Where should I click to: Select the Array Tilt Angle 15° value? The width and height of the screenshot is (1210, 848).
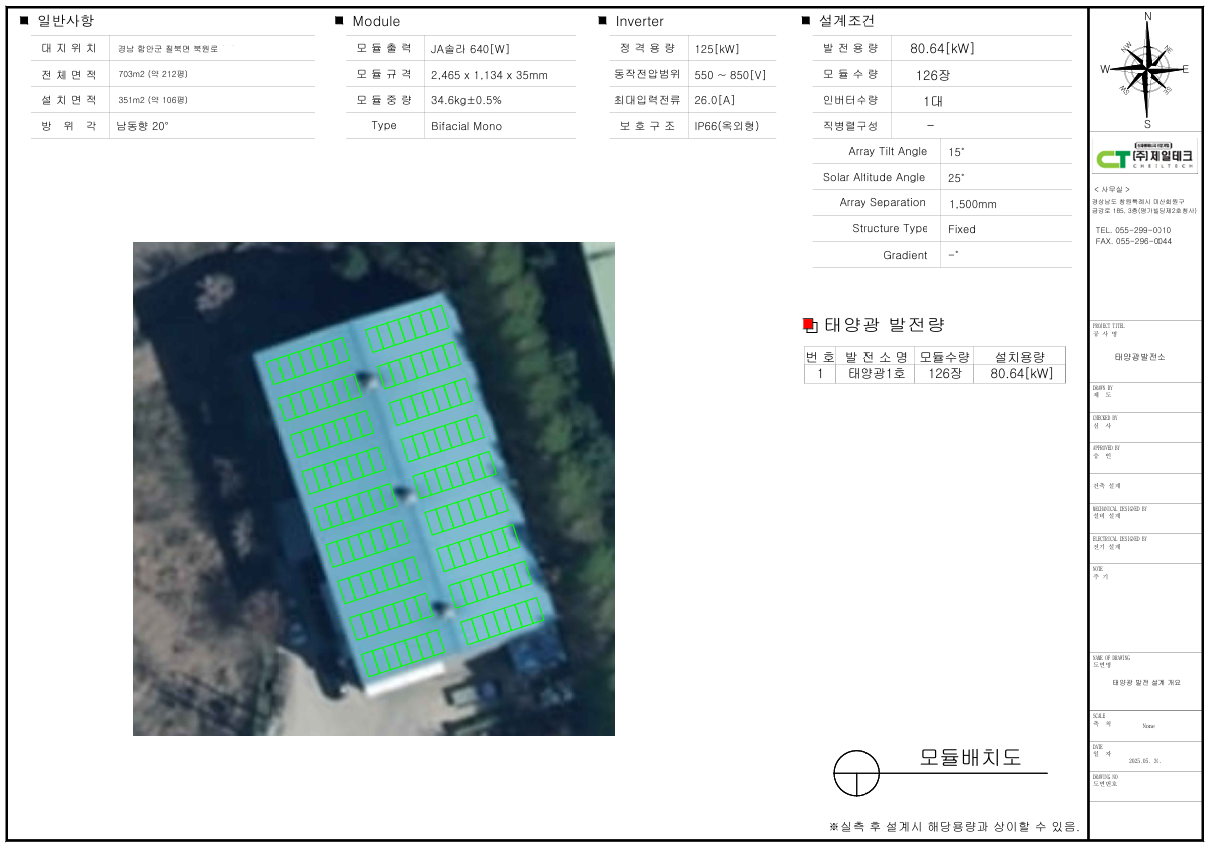(x=956, y=152)
